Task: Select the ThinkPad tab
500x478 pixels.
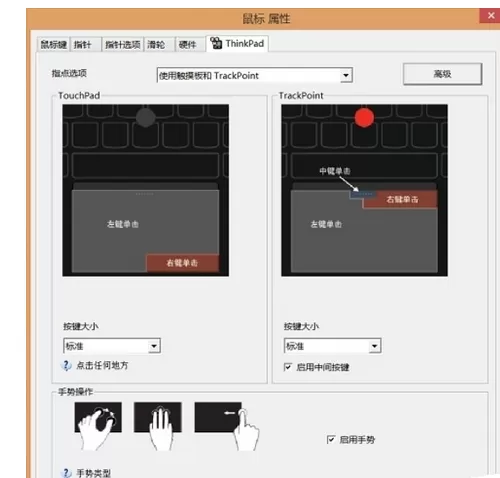Action: tap(237, 44)
